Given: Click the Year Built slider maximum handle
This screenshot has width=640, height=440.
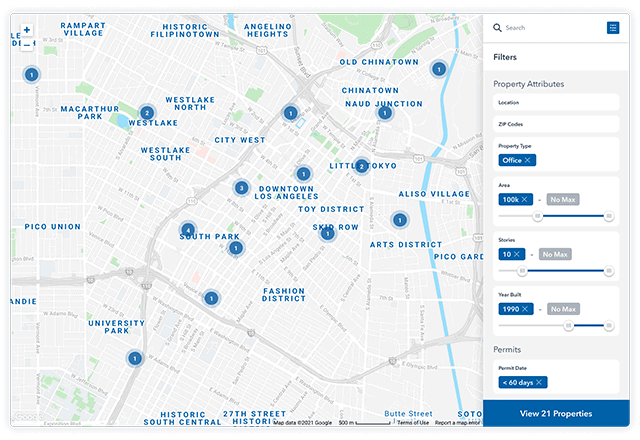Looking at the screenshot, I should (609, 325).
